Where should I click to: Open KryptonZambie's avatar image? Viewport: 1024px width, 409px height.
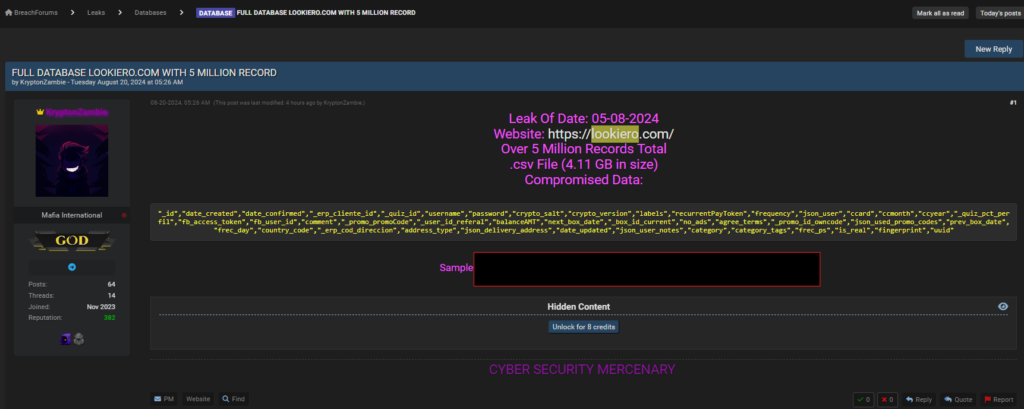pos(72,160)
